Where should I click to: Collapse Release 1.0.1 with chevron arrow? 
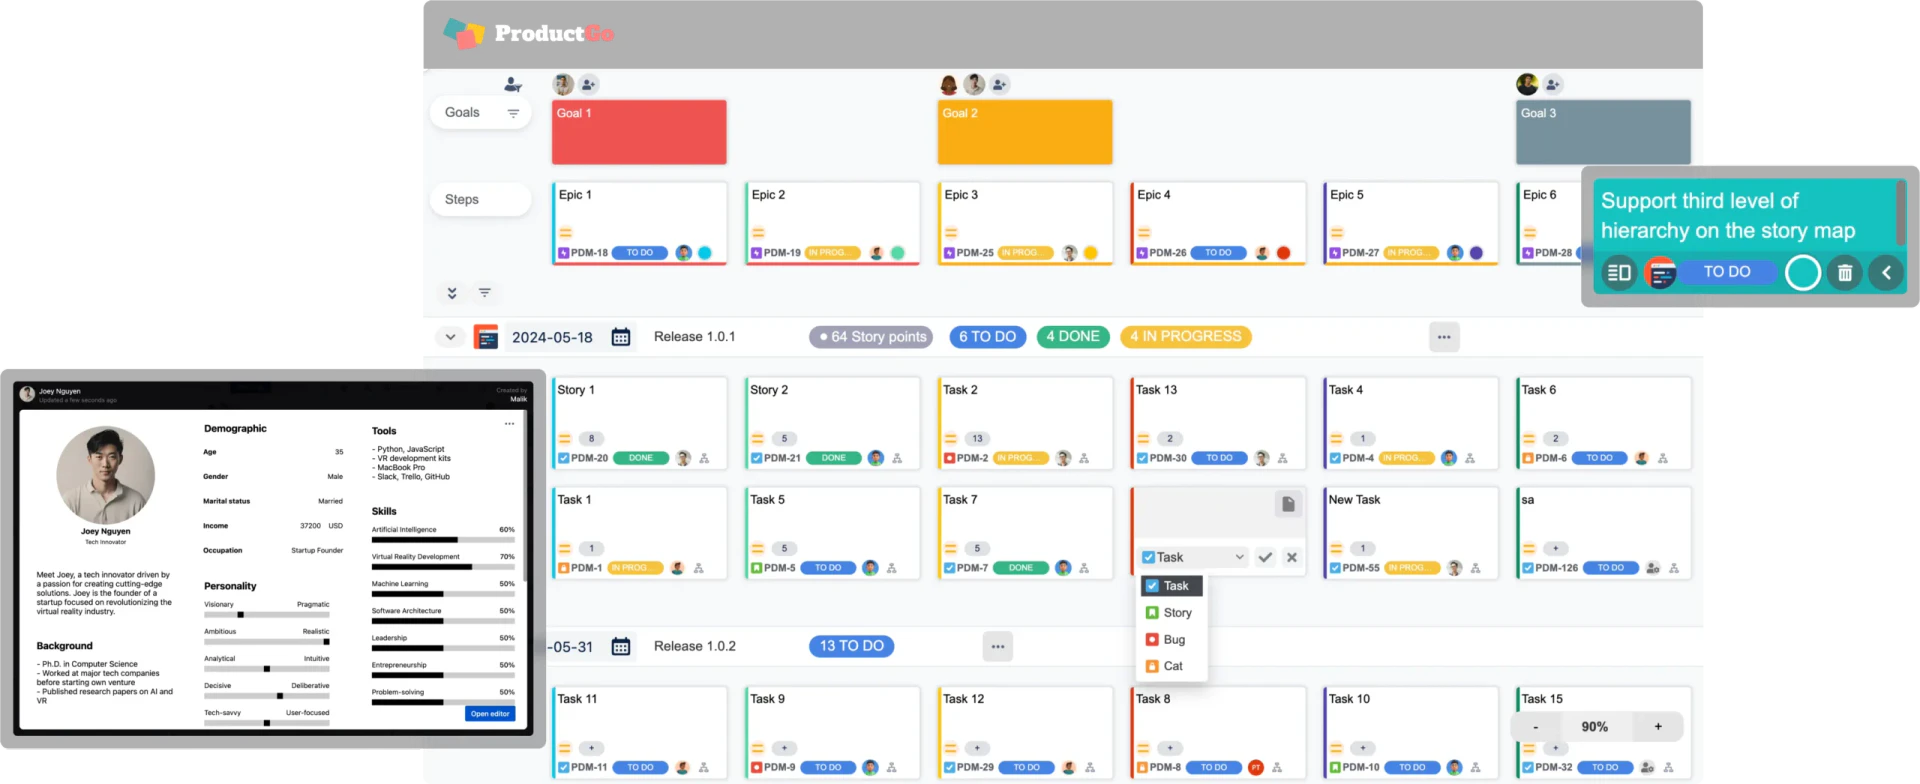450,337
